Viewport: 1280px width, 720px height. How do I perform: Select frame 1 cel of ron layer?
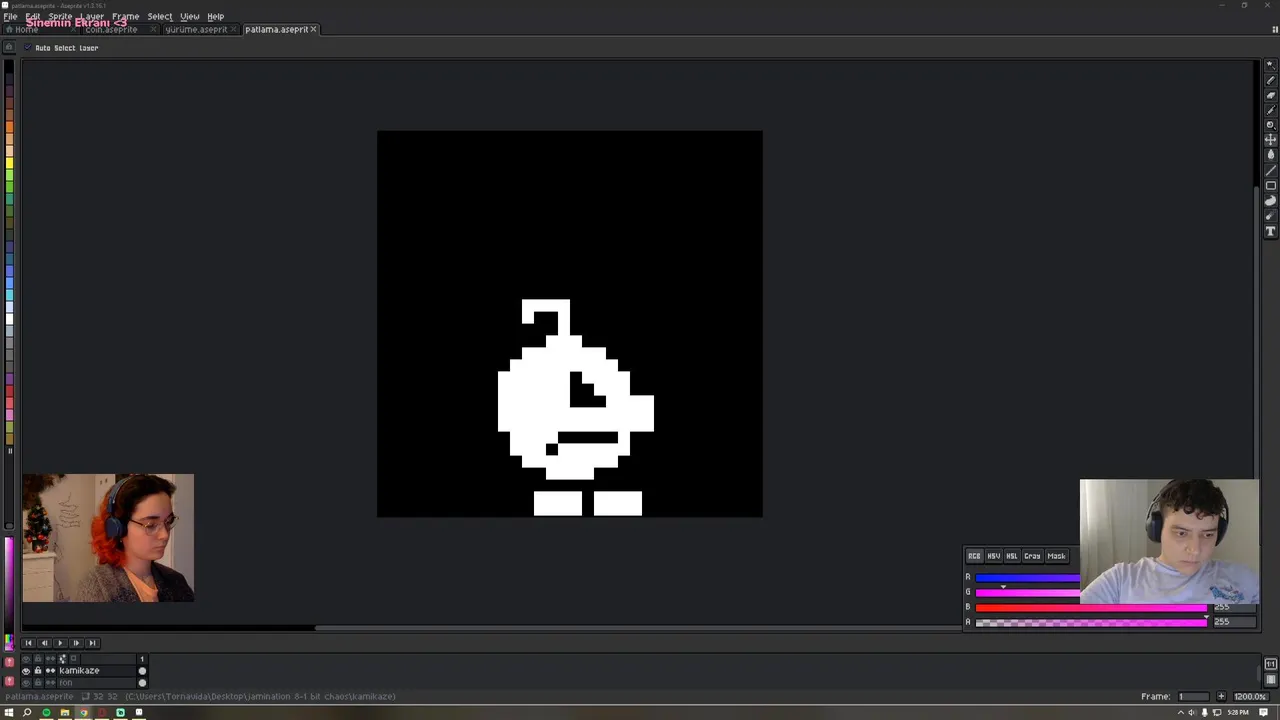pyautogui.click(x=142, y=683)
